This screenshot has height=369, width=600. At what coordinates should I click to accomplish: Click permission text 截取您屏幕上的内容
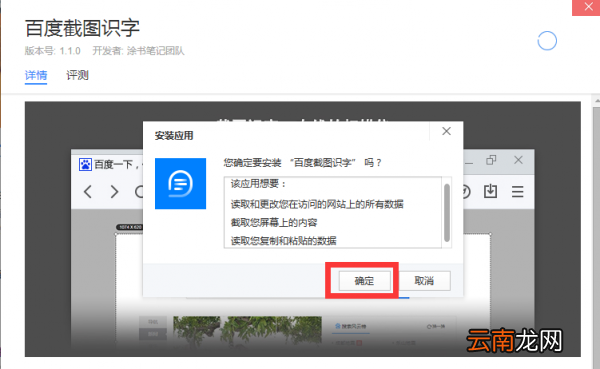point(274,222)
